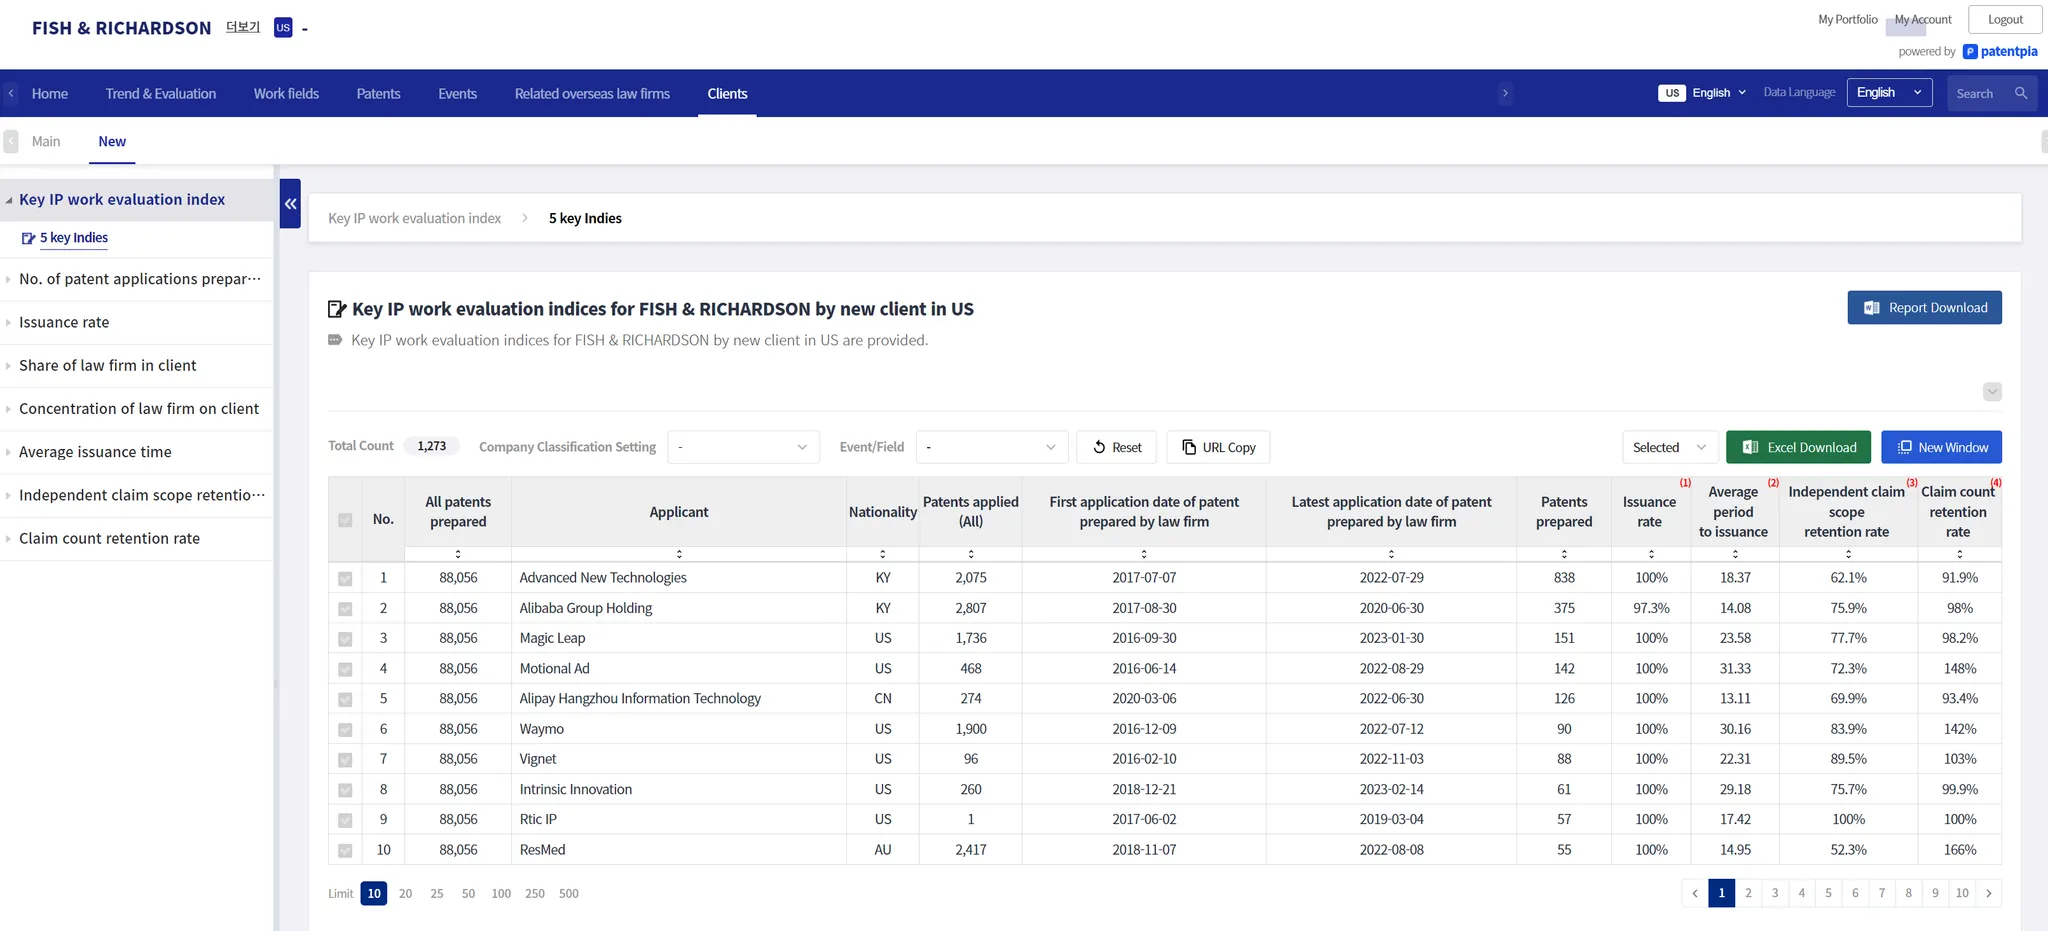The height and width of the screenshot is (931, 2048).
Task: Sort by Patents prepared column arrows
Action: click(x=1564, y=554)
